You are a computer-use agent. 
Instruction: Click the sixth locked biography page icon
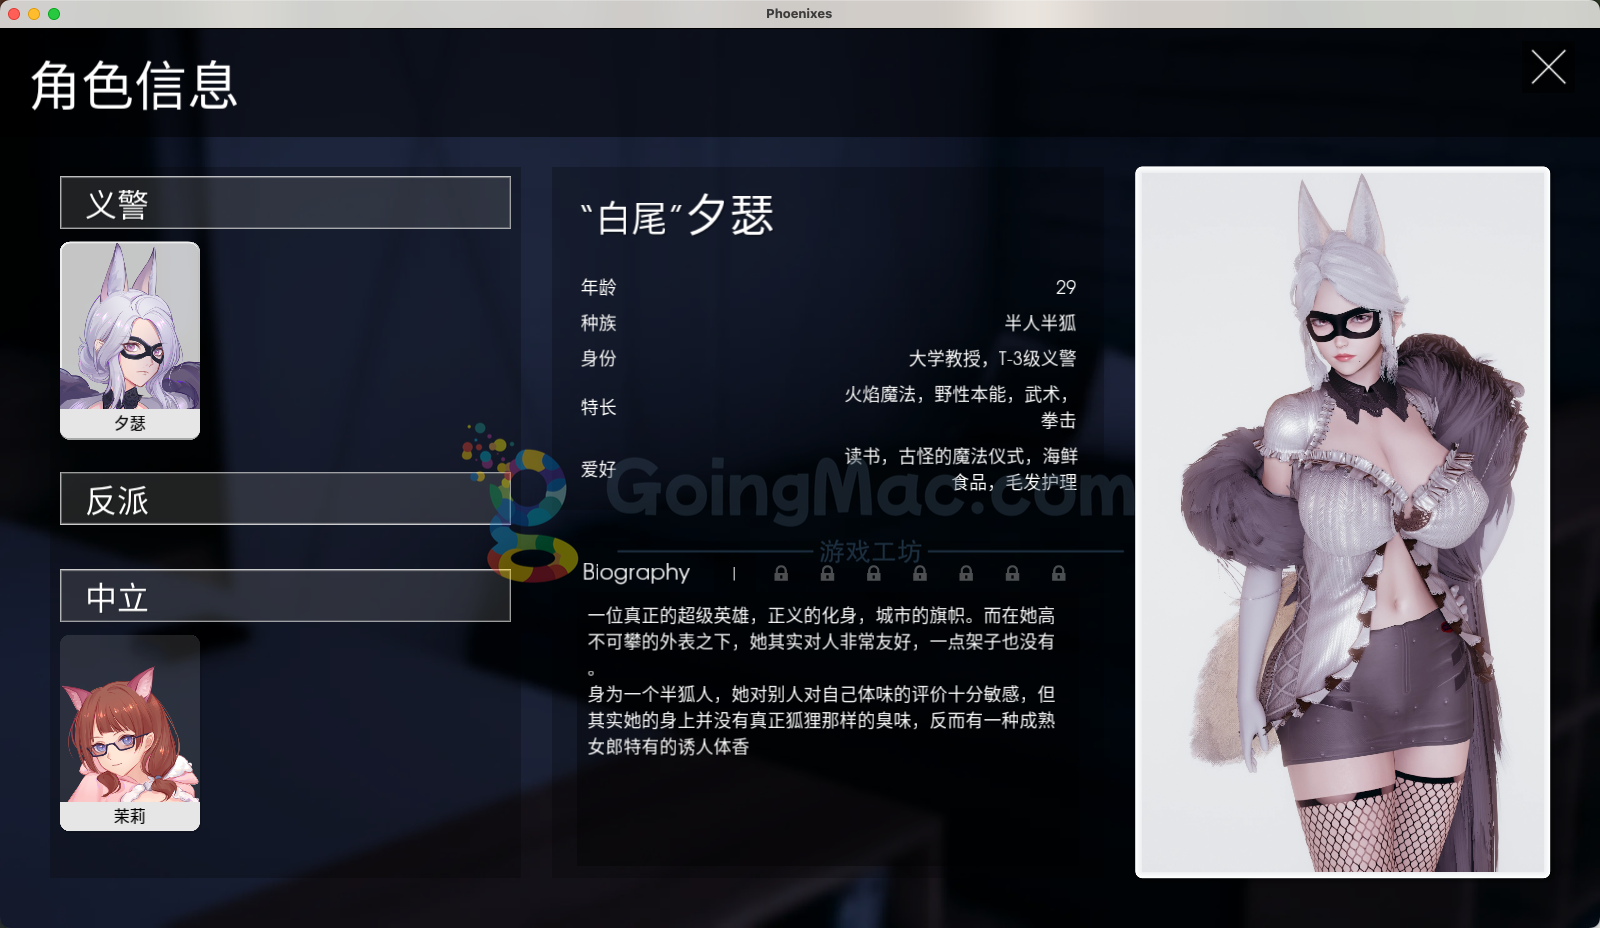coord(1012,574)
